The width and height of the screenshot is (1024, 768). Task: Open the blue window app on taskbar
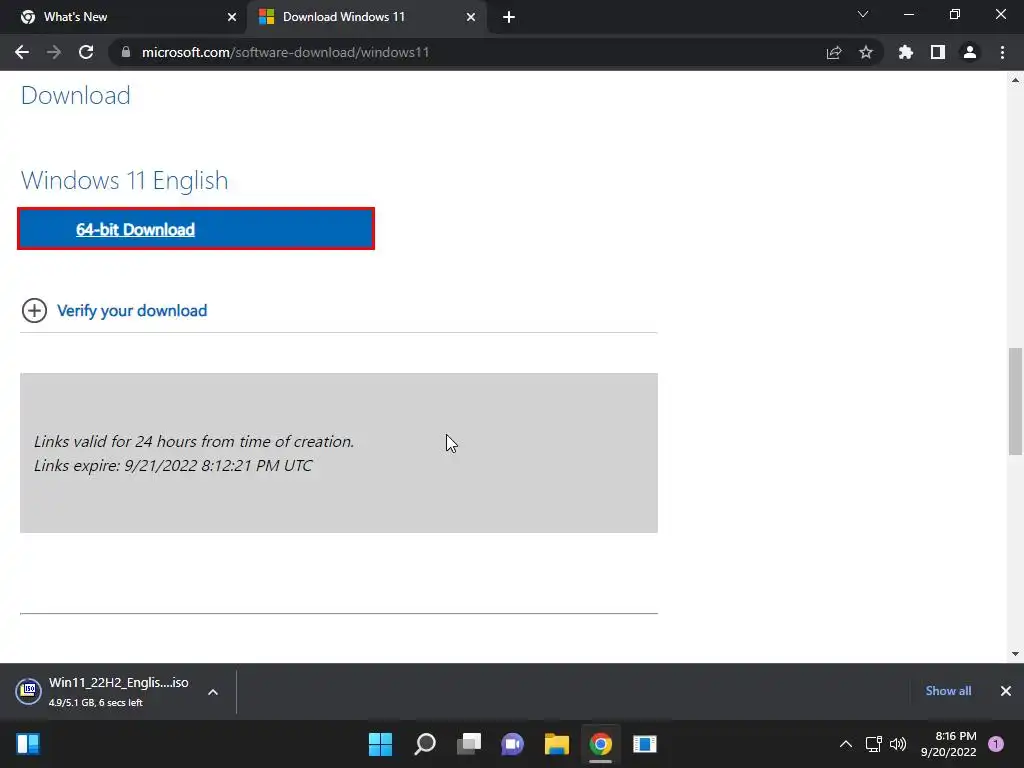tap(645, 744)
